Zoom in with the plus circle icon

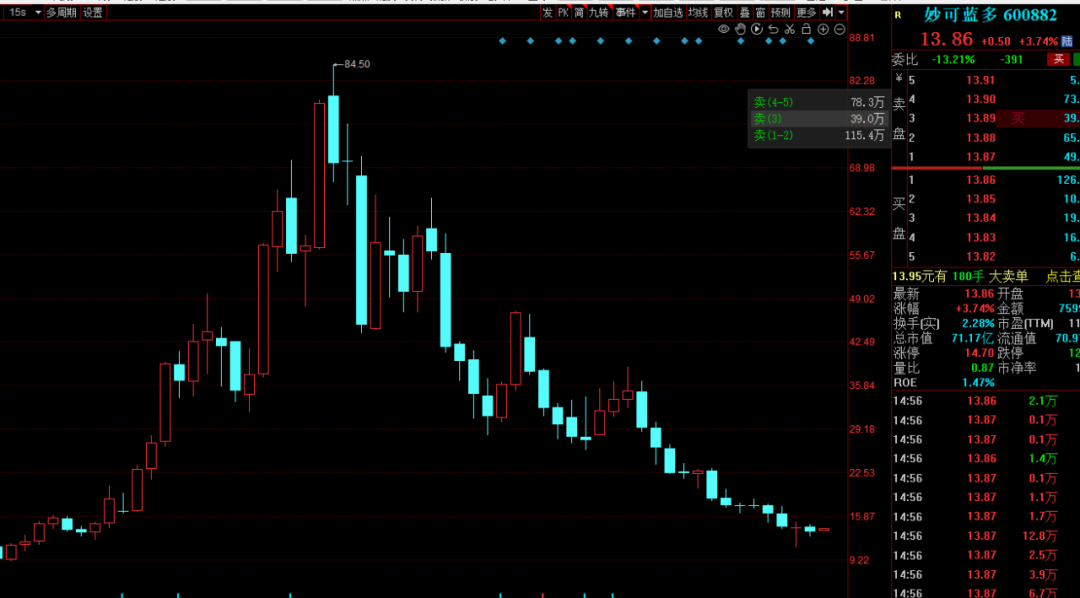pyautogui.click(x=823, y=30)
